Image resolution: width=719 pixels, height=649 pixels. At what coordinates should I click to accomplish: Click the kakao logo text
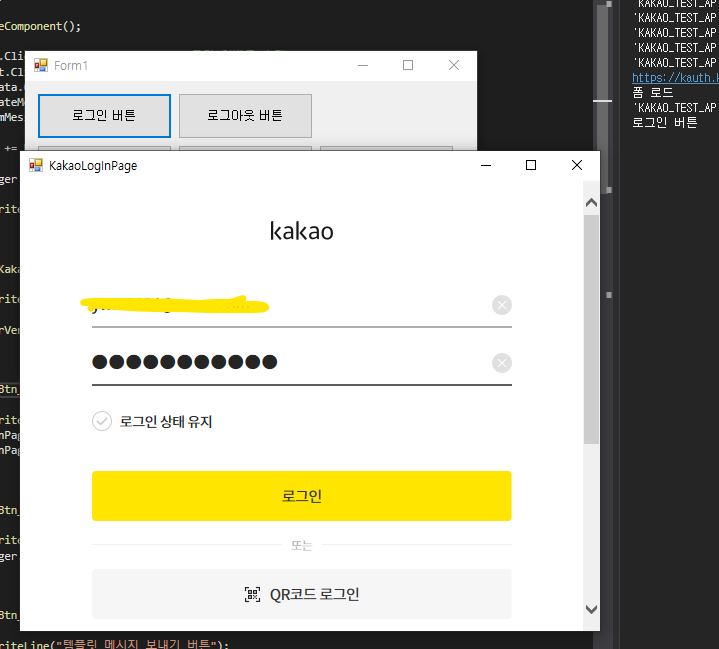[302, 231]
